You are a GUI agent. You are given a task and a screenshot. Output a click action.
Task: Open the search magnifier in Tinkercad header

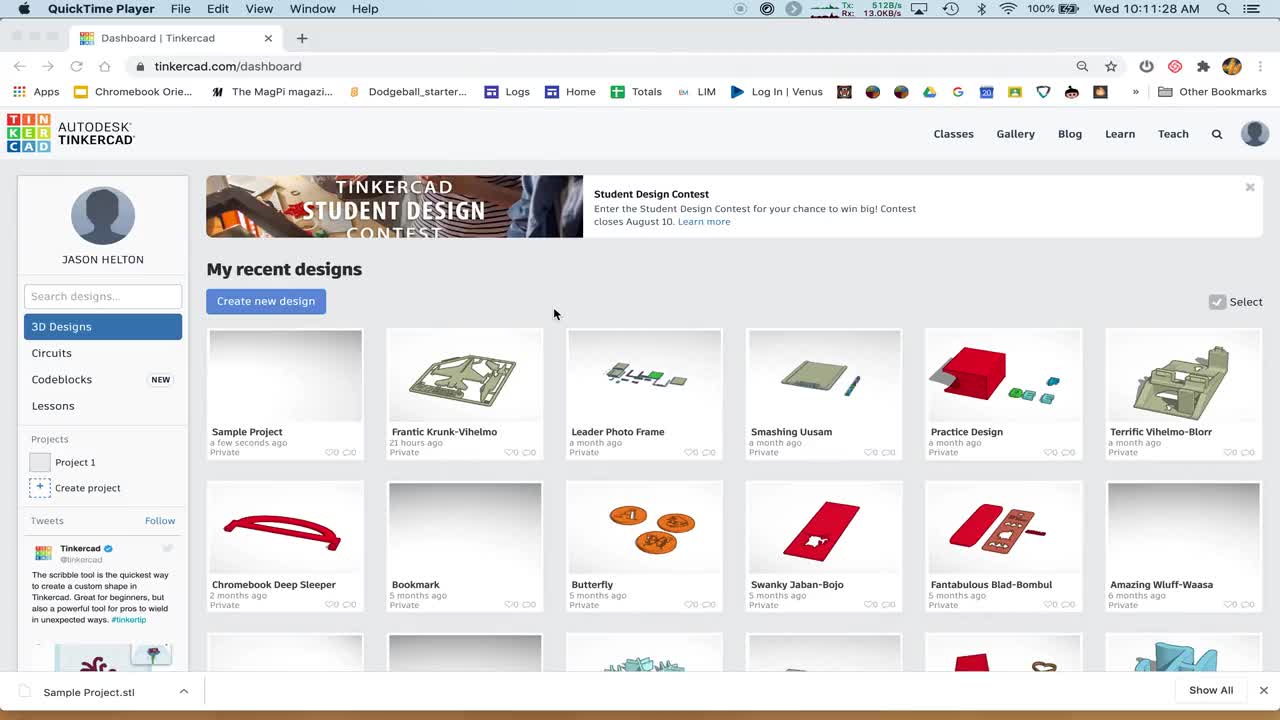click(1217, 134)
